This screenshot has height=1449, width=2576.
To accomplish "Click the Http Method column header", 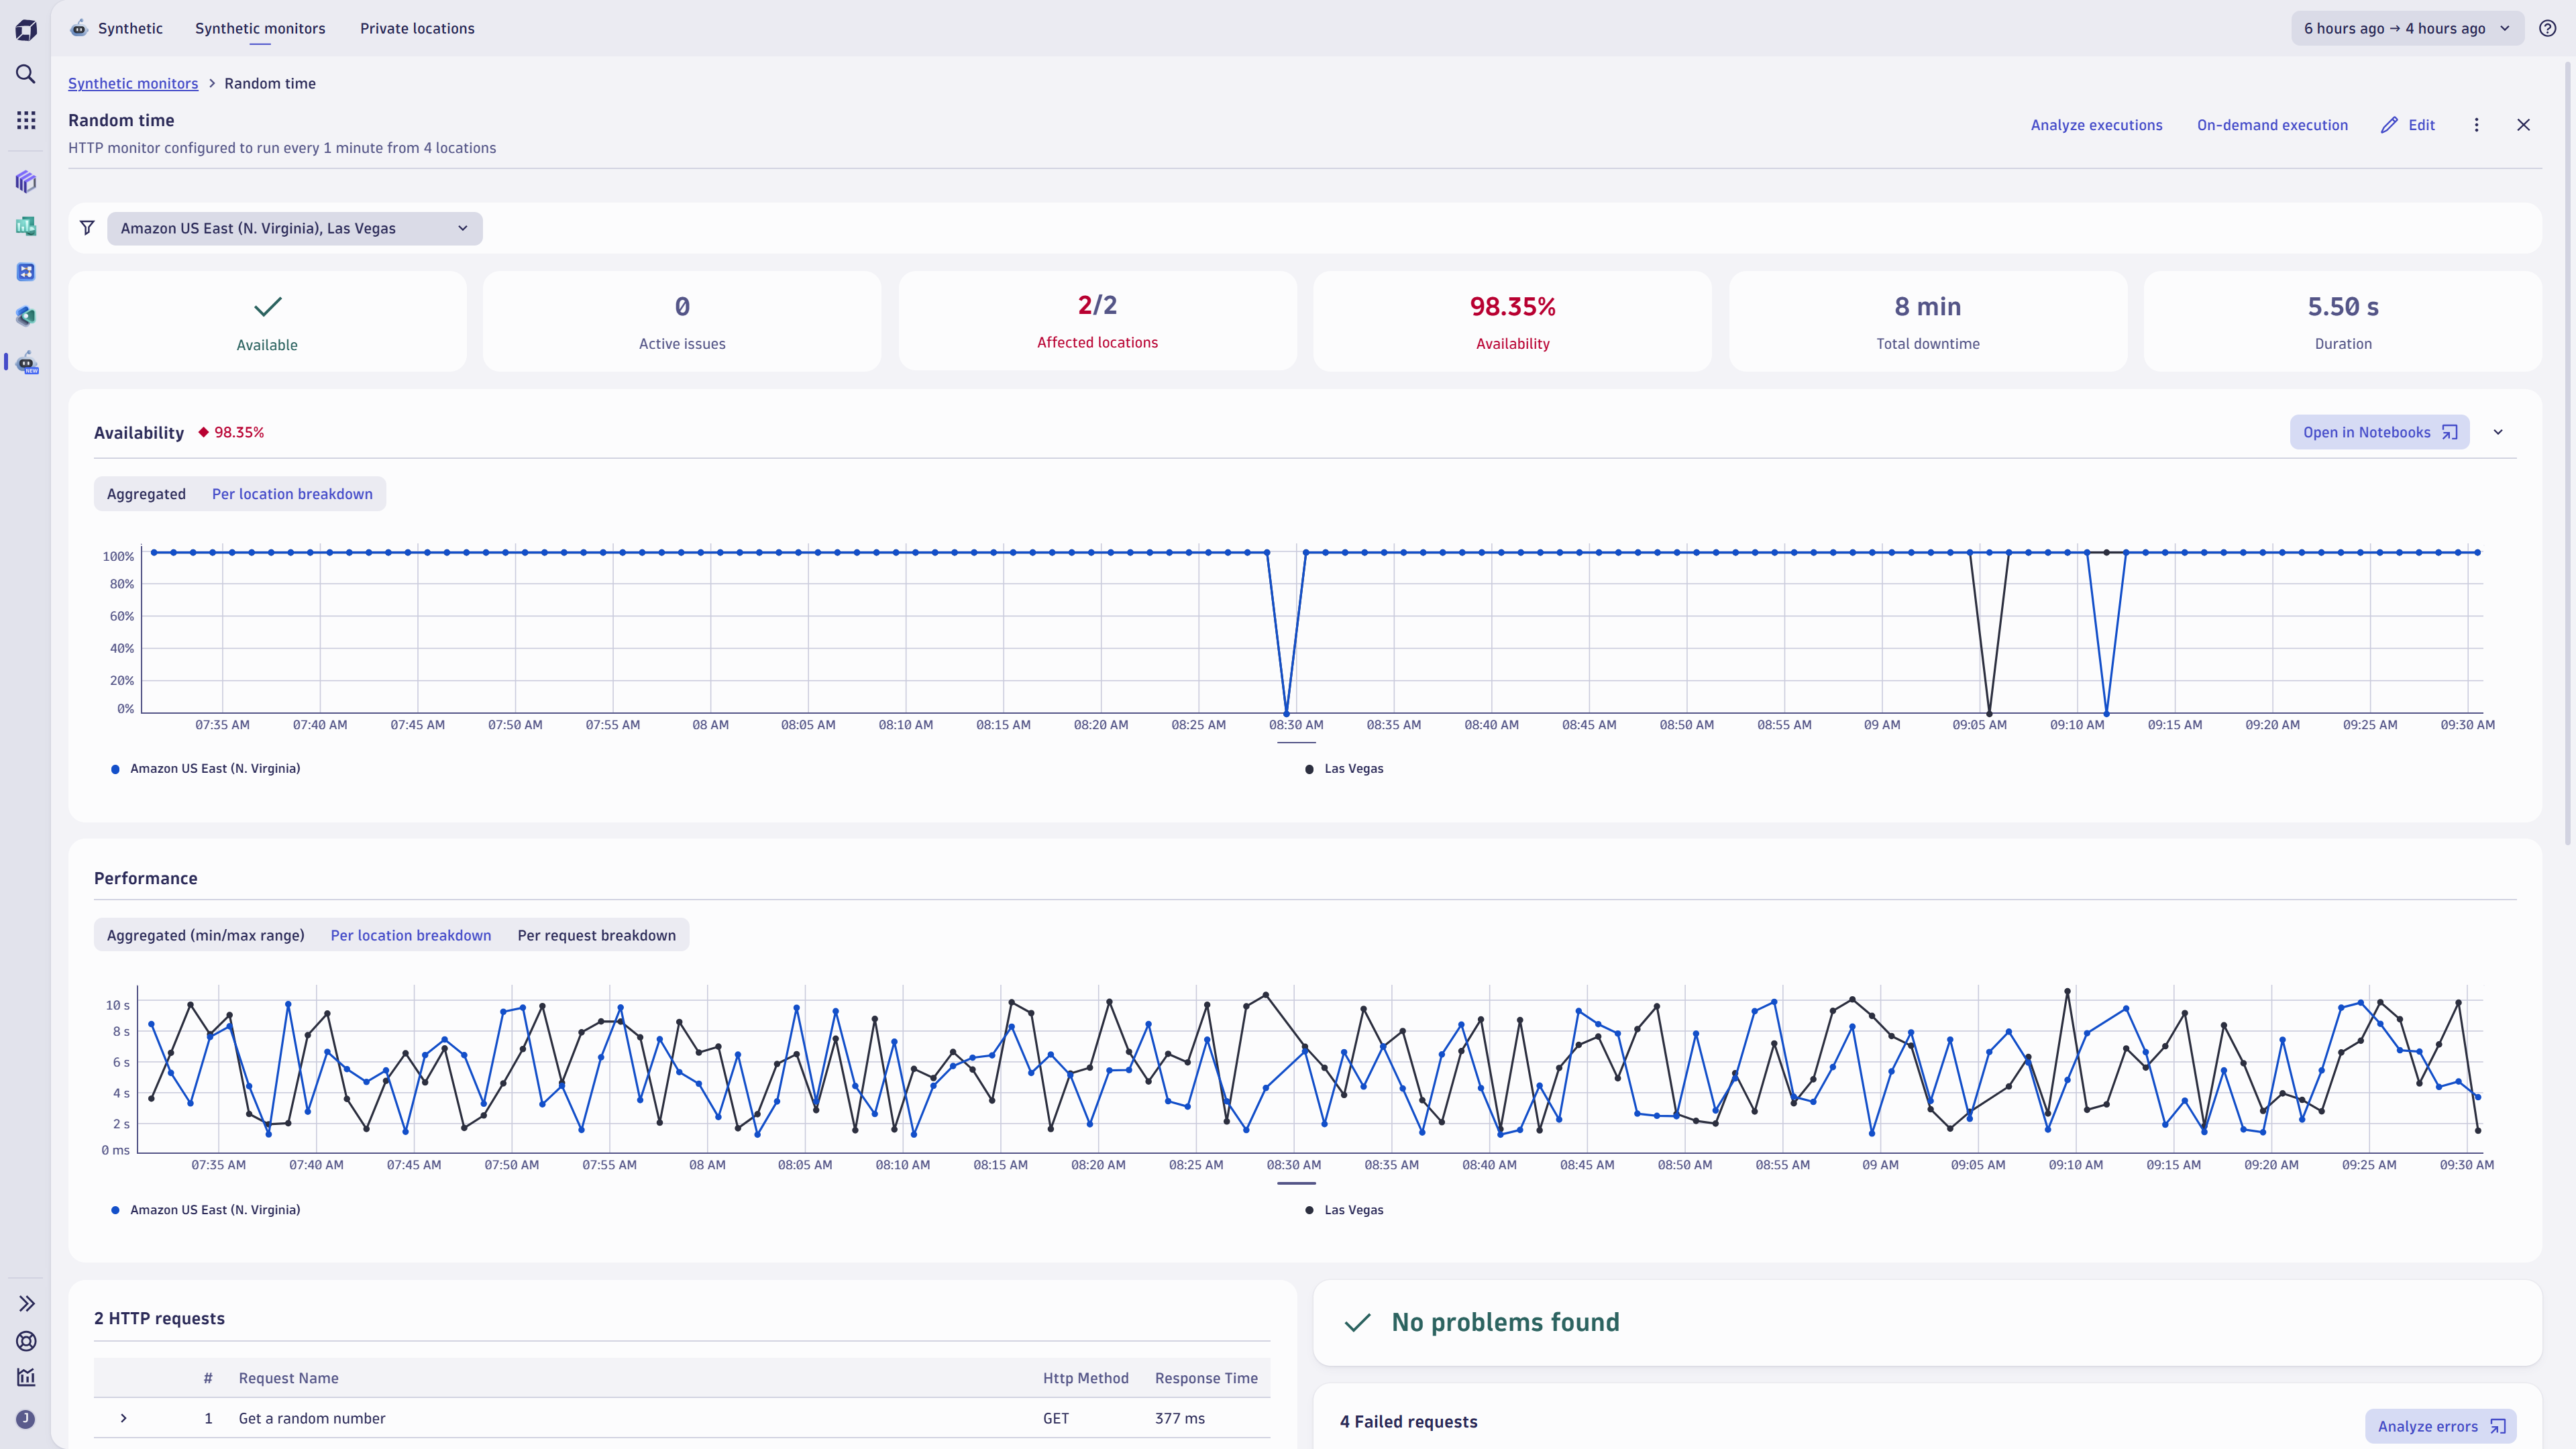I will [1085, 1378].
